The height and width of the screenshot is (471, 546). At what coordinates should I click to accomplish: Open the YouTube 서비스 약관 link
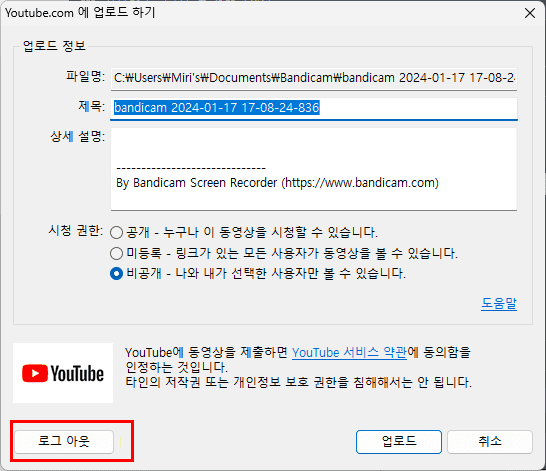(349, 353)
